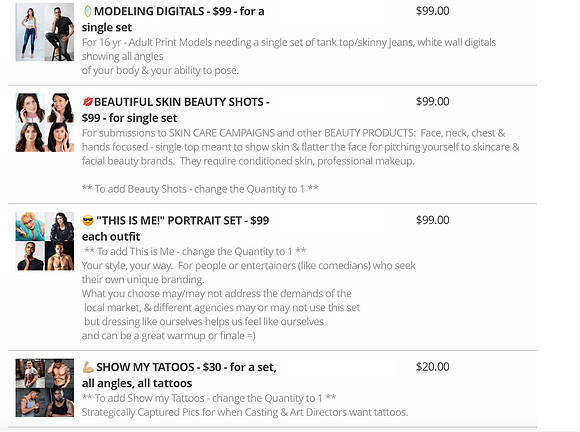Click the 'To add Show my Tattoos' note
This screenshot has width=580, height=432.
point(209,398)
